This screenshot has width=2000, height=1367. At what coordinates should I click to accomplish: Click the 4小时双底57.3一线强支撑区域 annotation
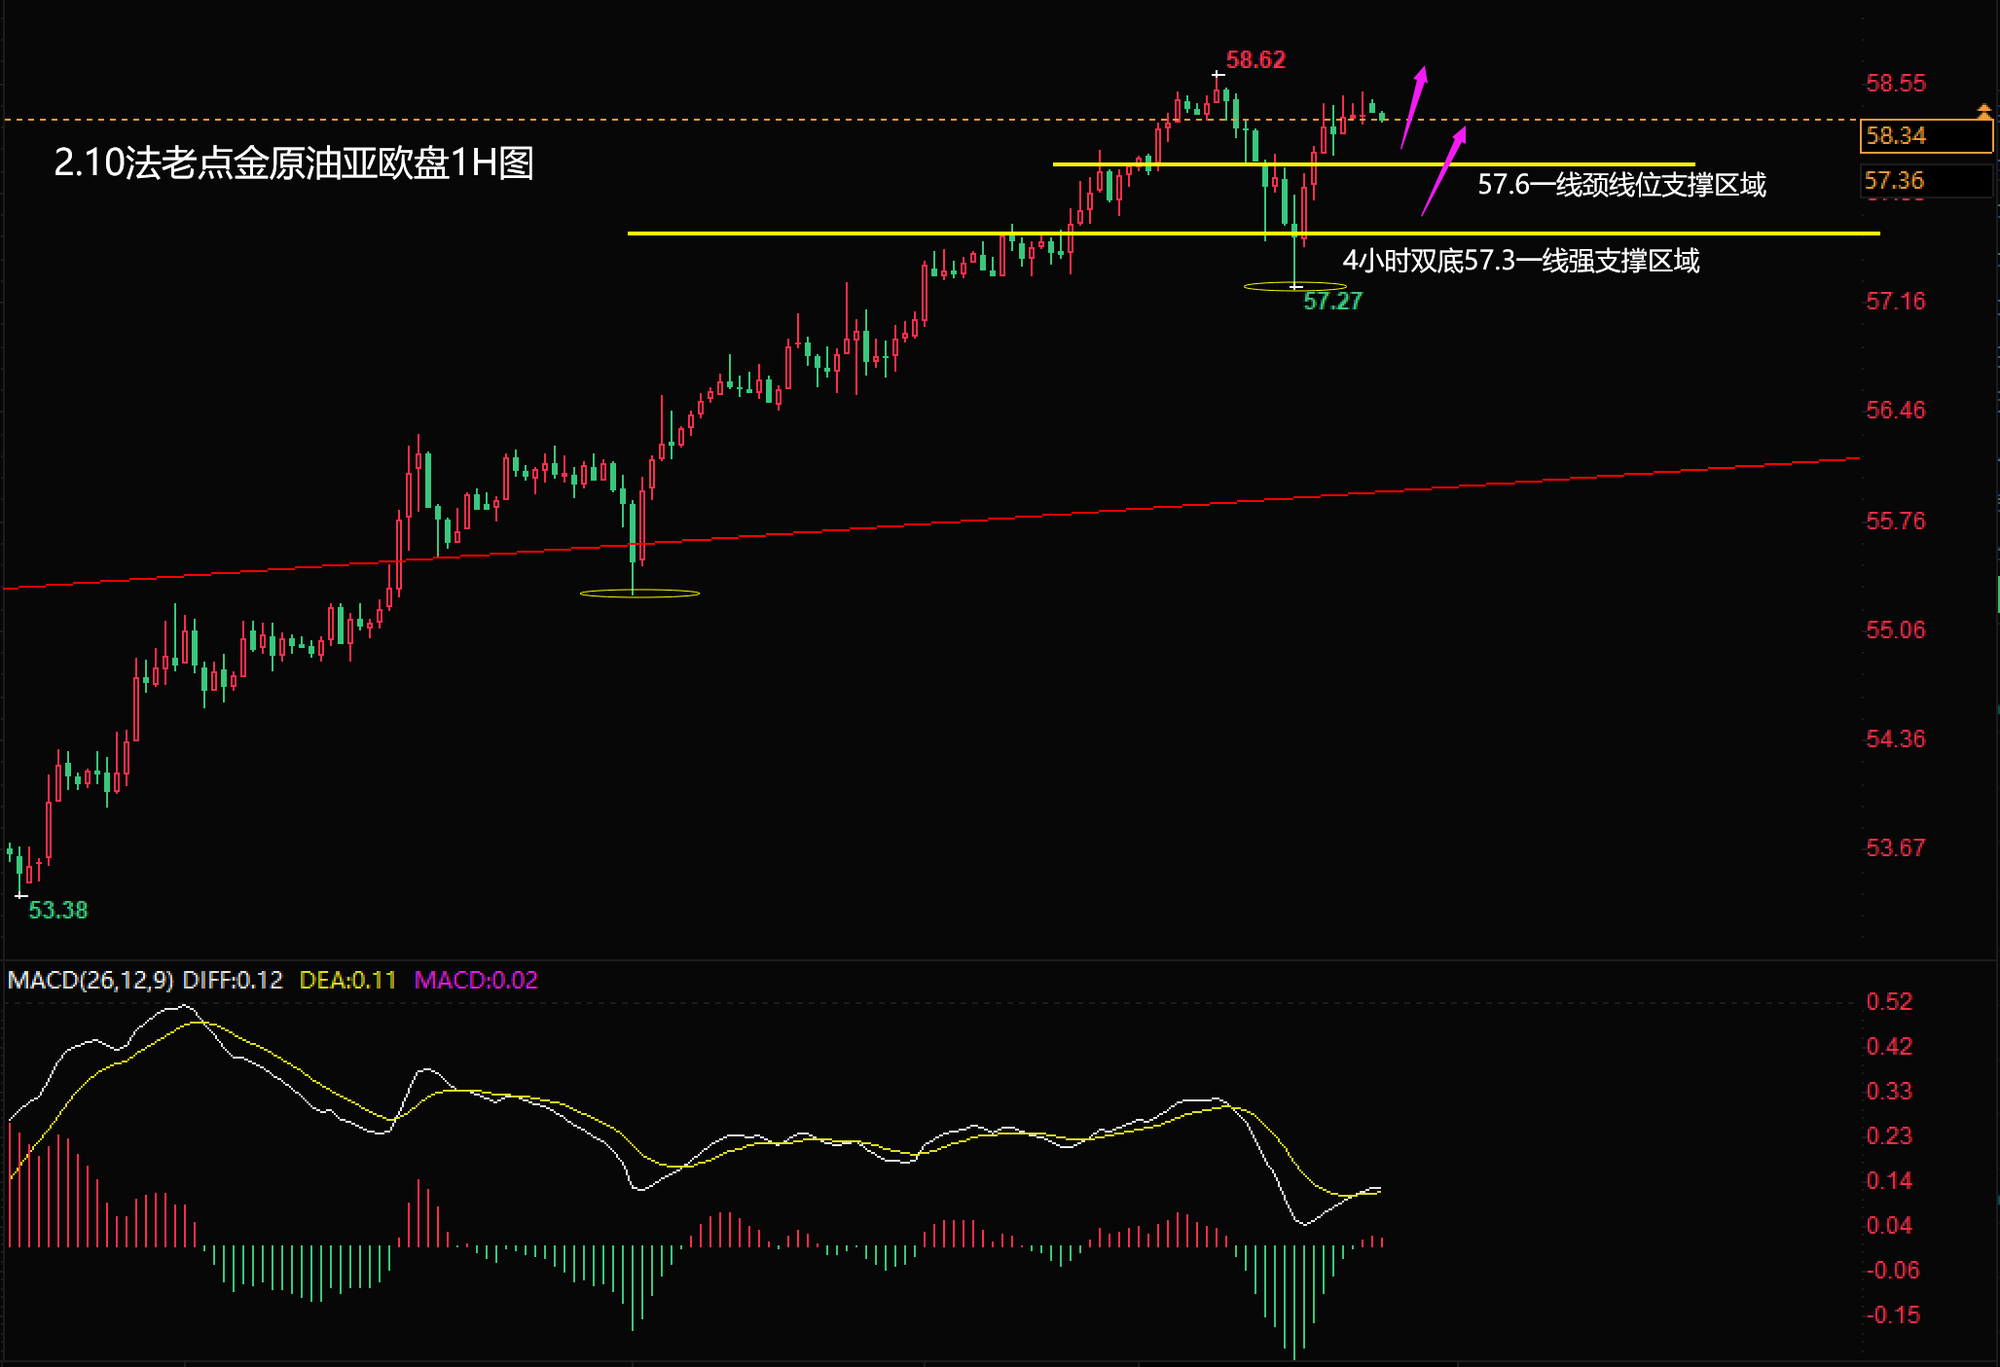1520,261
